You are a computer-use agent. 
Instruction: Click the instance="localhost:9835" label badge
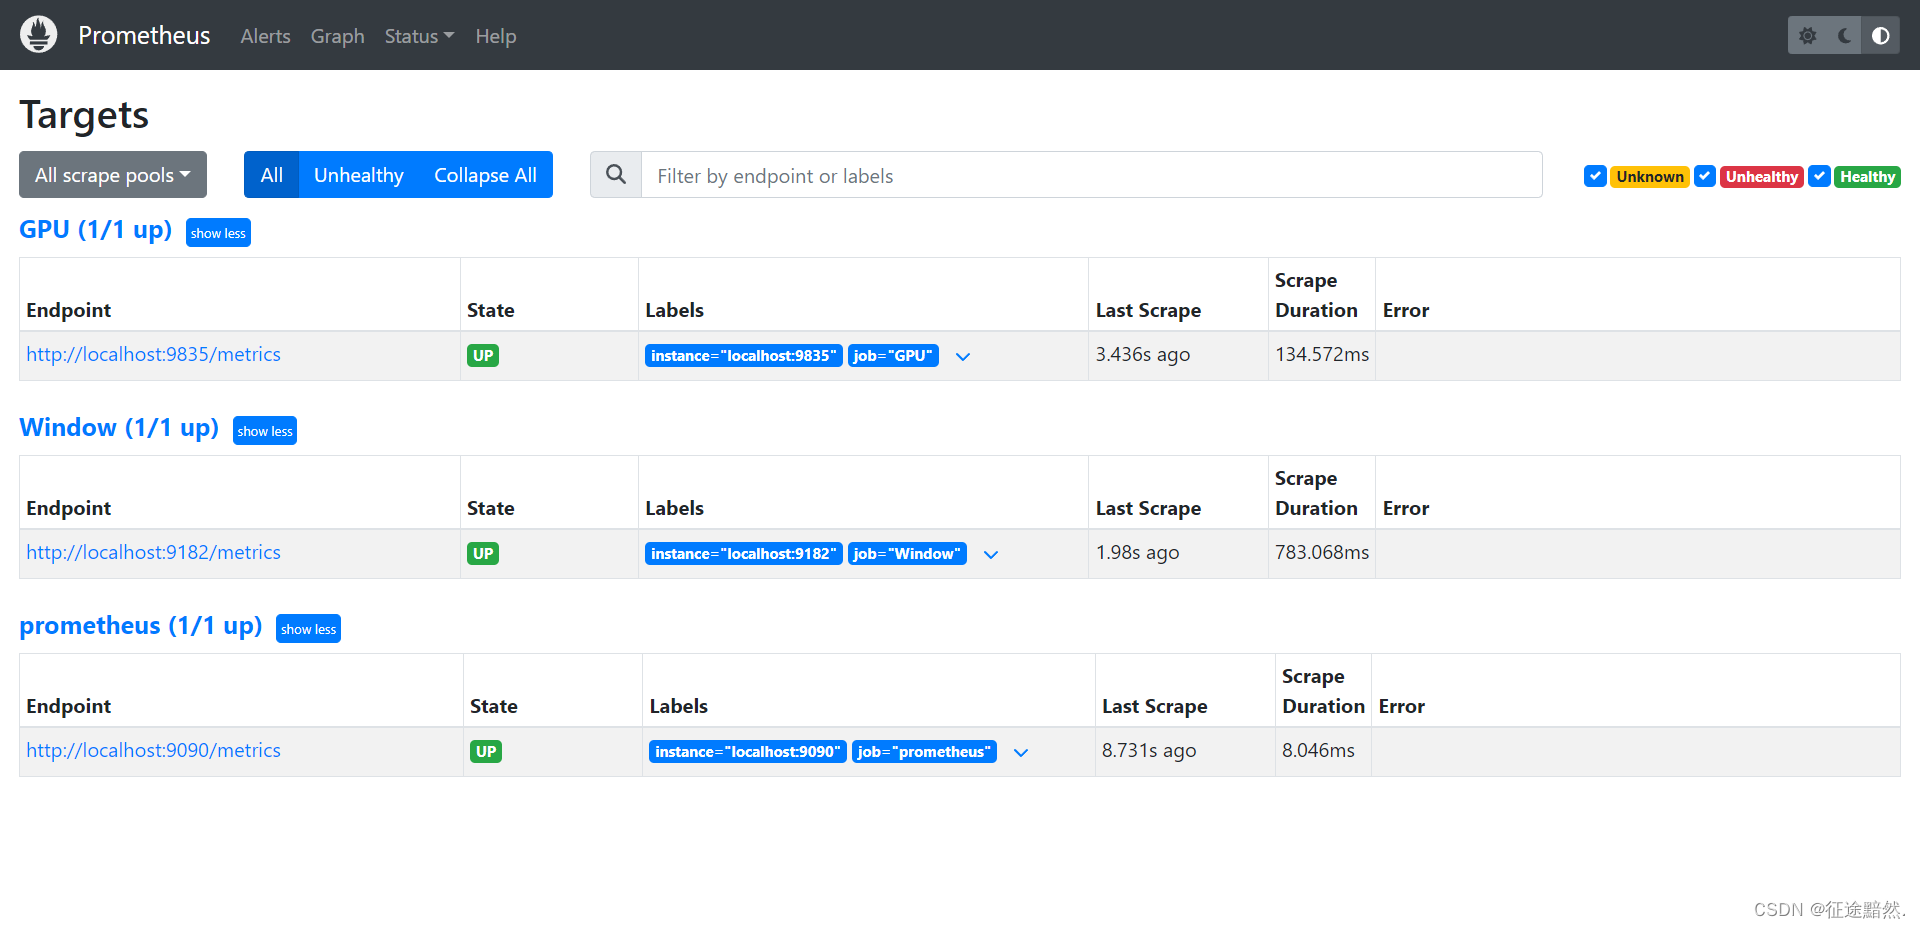pyautogui.click(x=744, y=356)
